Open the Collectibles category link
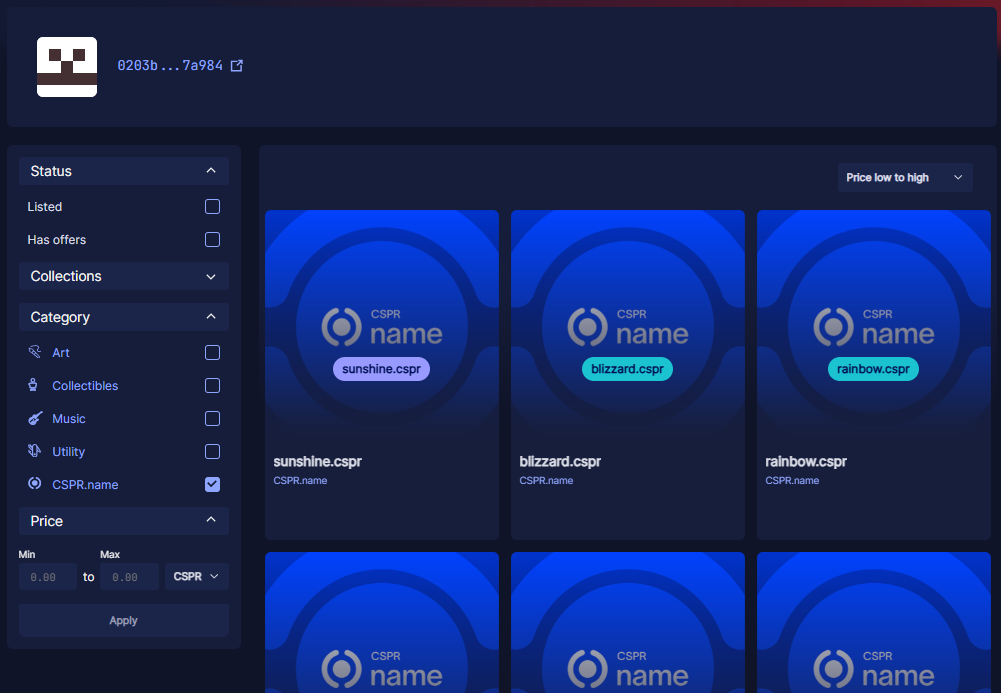The height and width of the screenshot is (693, 1001). (85, 385)
